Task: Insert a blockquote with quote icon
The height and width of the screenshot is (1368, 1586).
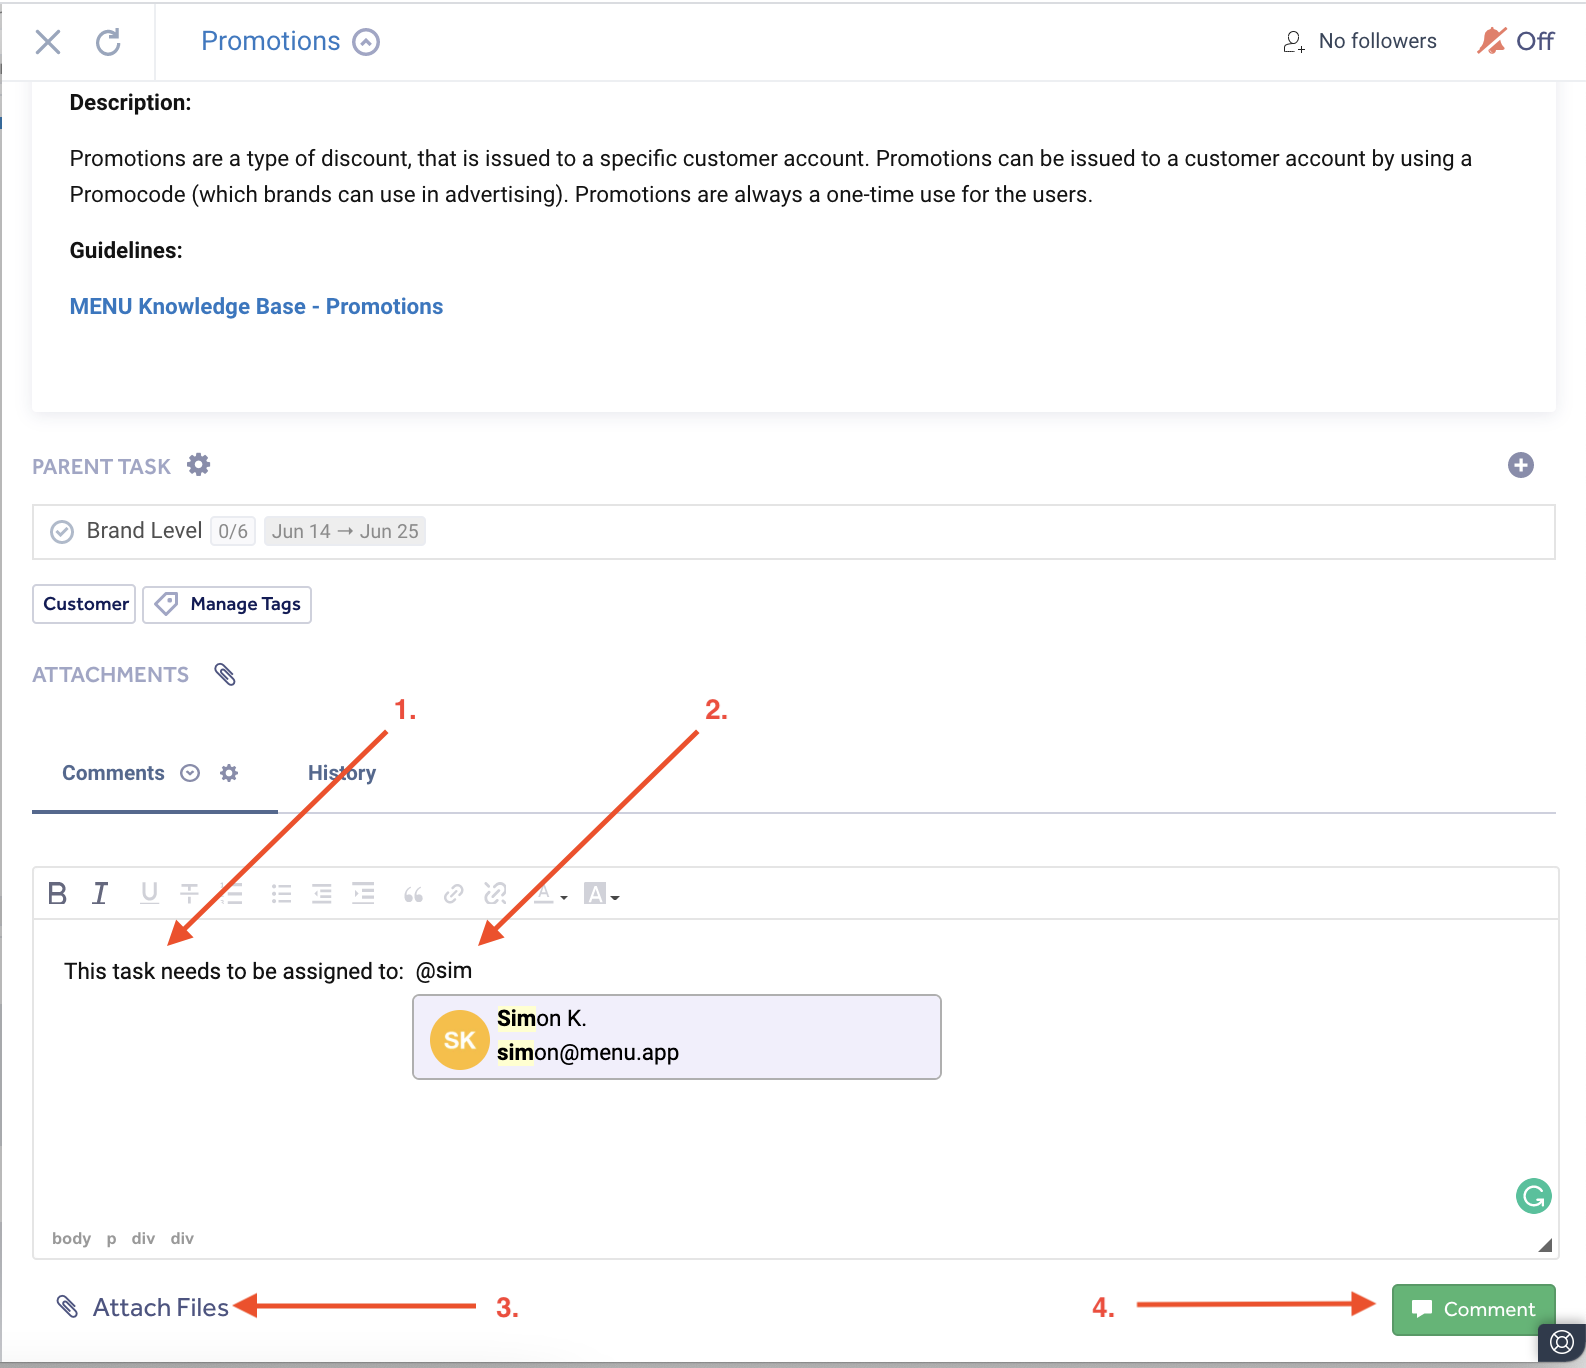Action: tap(413, 894)
